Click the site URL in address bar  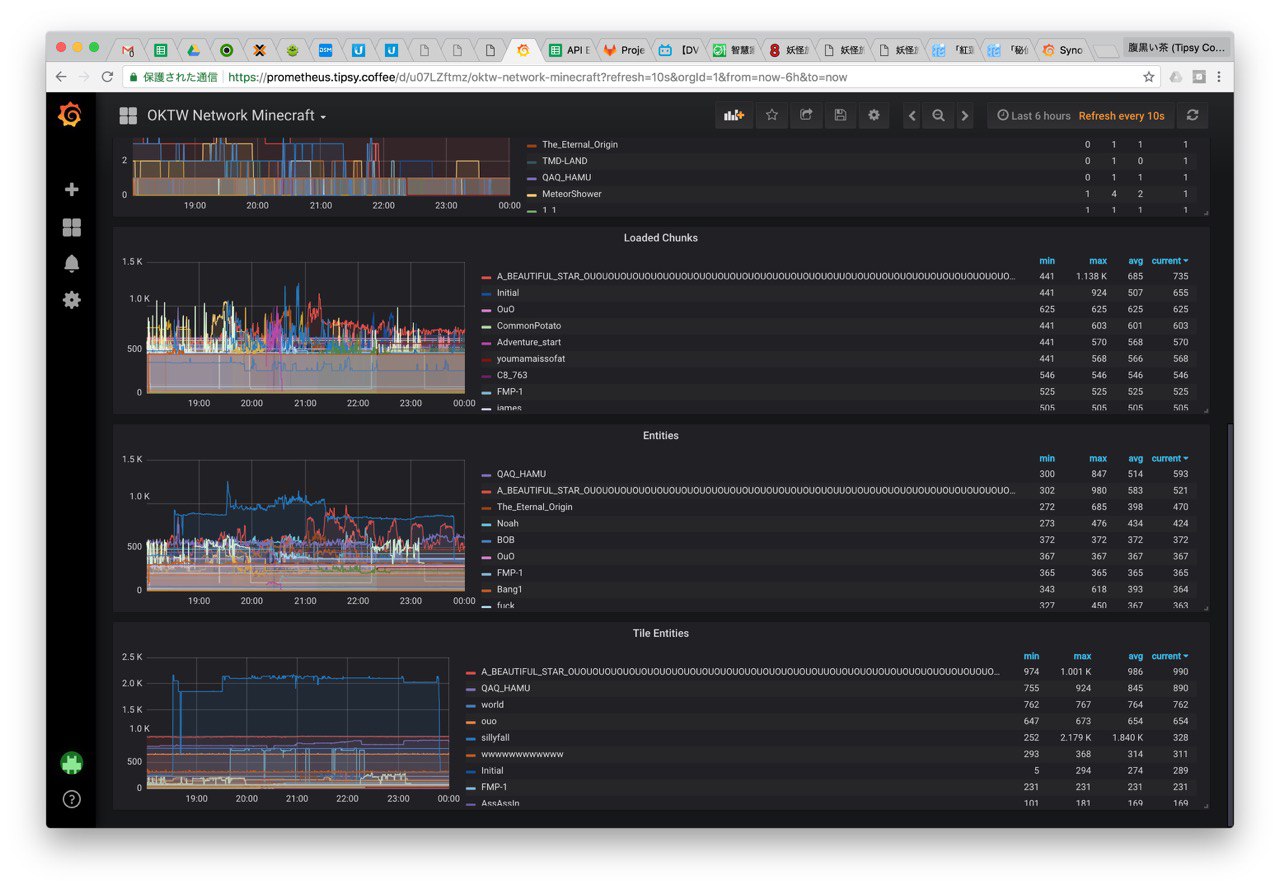pos(538,77)
